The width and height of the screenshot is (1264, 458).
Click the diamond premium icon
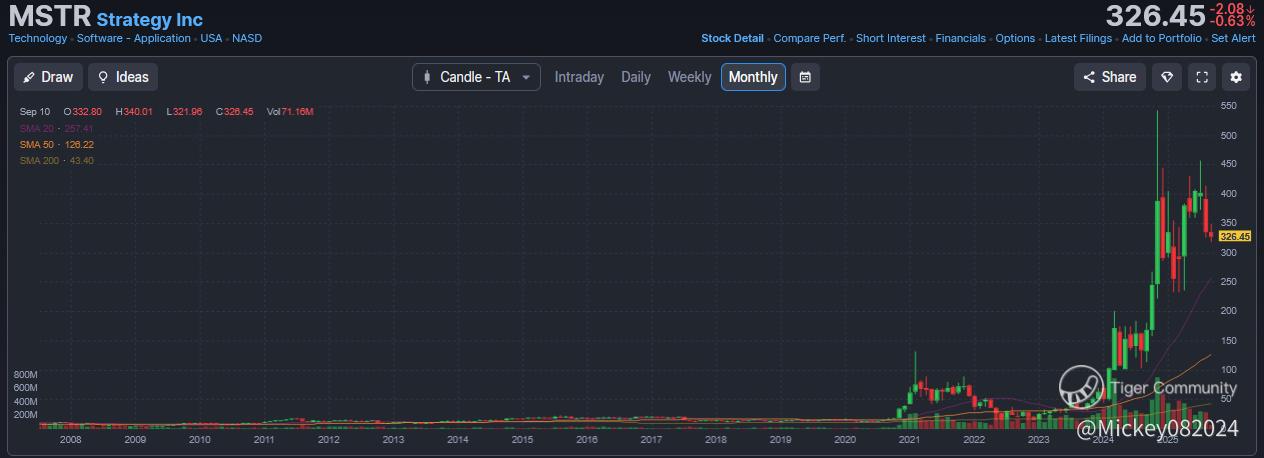tap(1166, 77)
